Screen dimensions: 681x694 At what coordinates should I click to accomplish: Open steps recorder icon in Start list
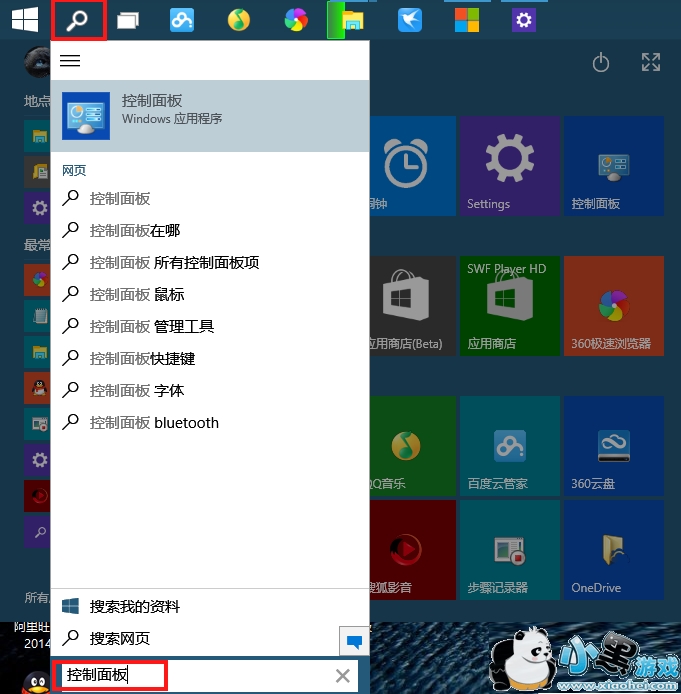coord(38,424)
